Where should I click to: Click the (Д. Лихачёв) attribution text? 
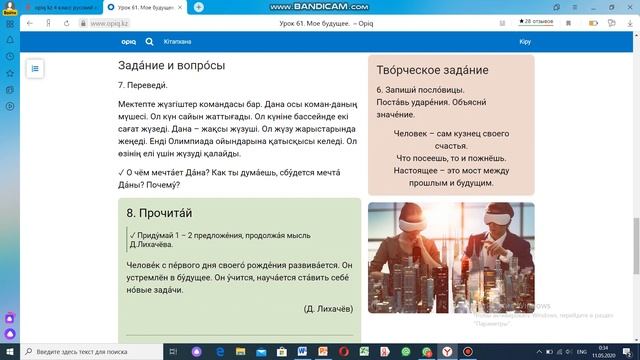point(328,309)
